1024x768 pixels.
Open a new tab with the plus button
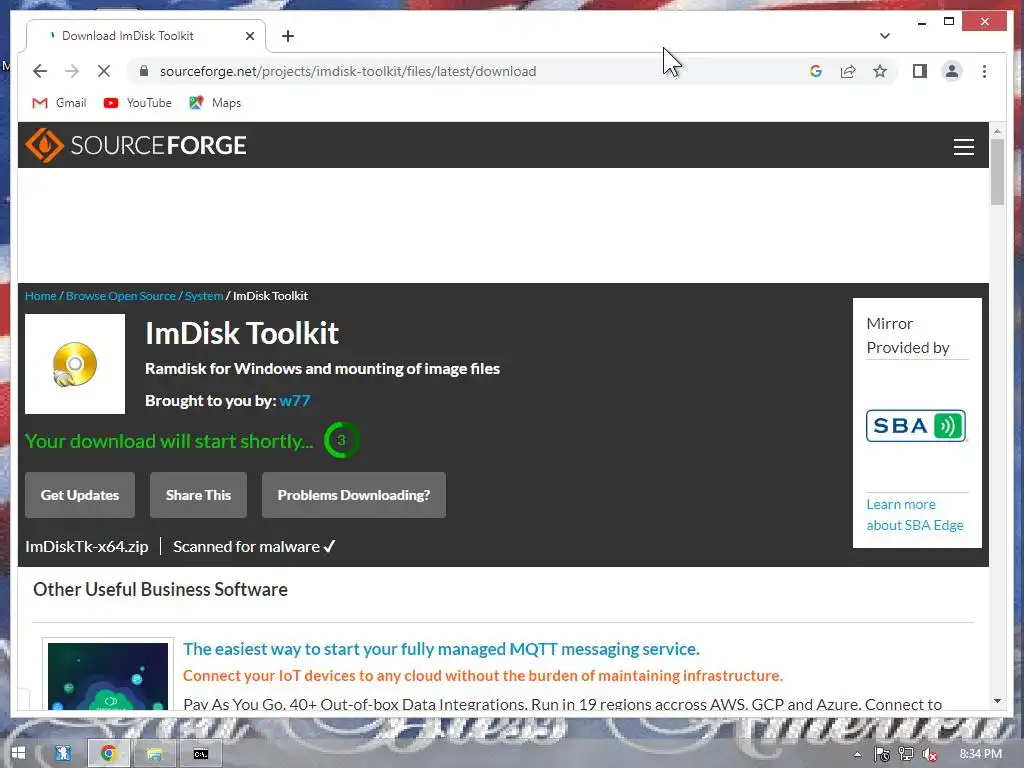288,36
